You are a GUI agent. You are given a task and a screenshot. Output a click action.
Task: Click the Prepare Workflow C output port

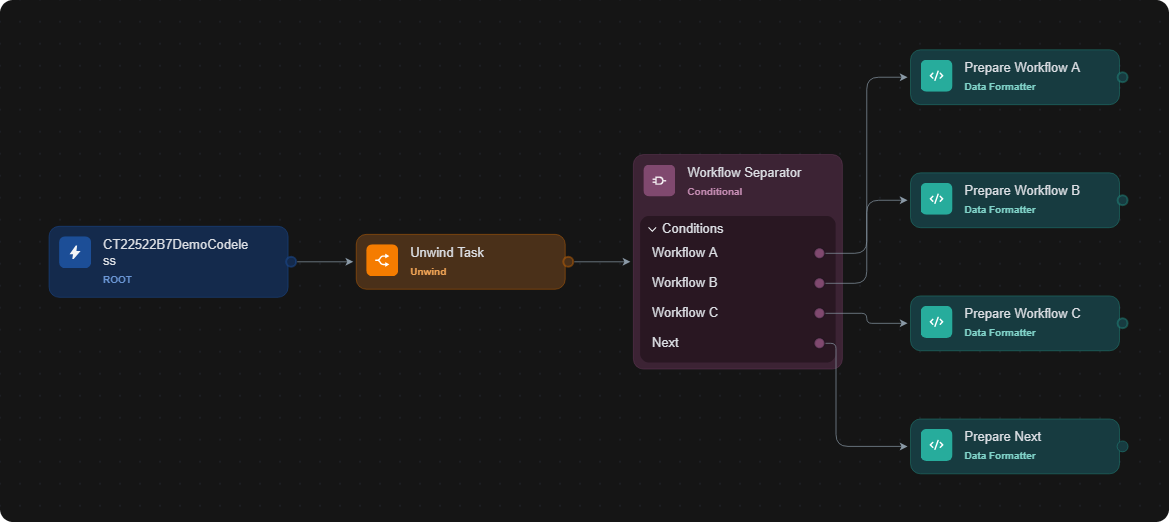(1122, 323)
